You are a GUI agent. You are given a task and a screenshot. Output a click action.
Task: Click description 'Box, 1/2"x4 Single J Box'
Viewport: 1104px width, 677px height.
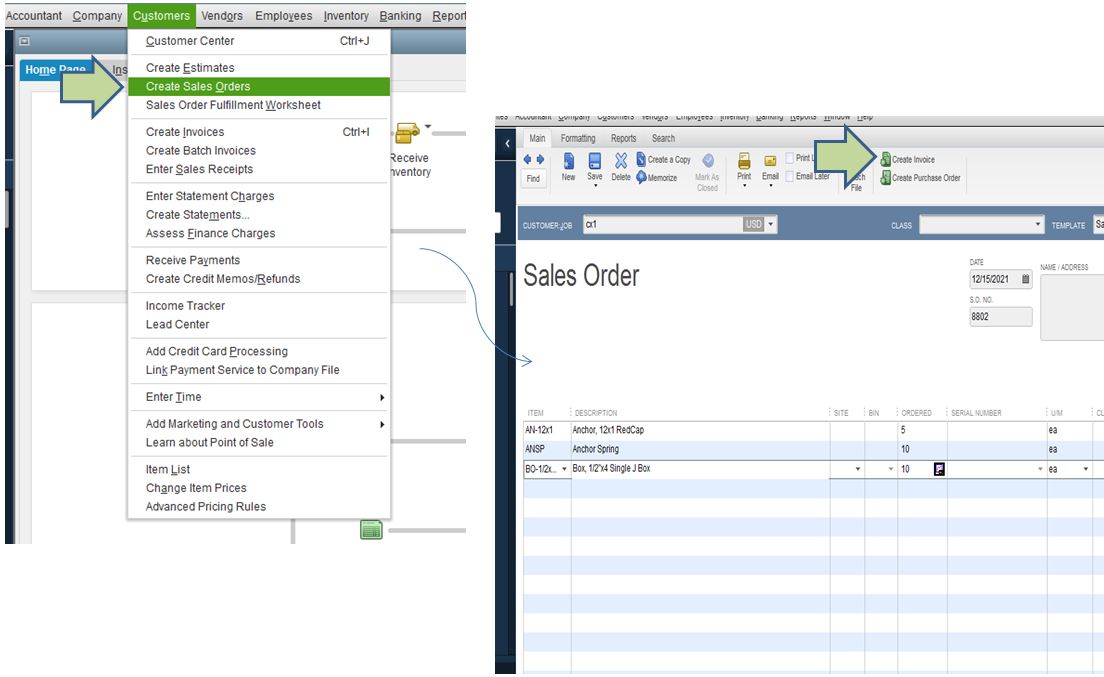(611, 469)
